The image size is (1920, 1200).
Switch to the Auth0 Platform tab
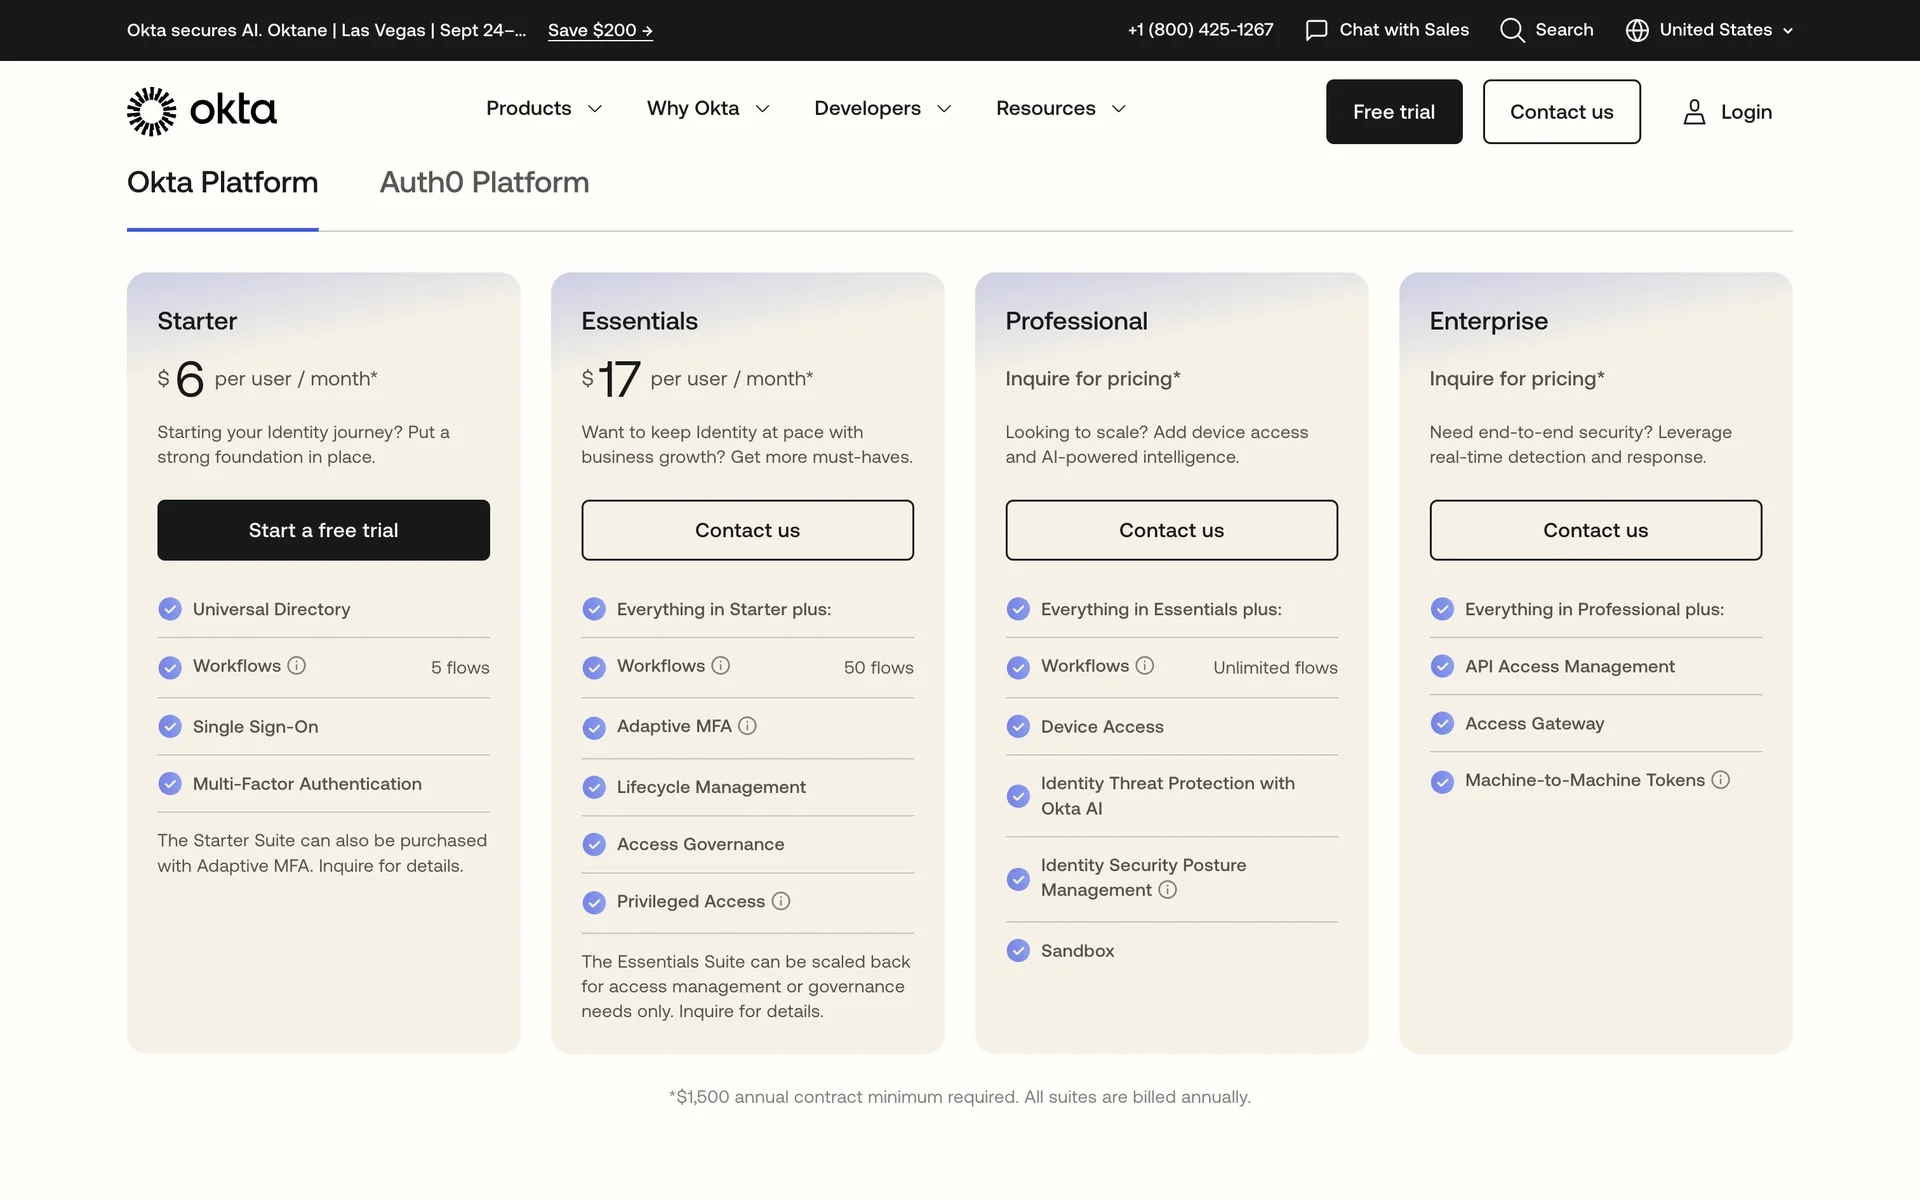[x=484, y=183]
